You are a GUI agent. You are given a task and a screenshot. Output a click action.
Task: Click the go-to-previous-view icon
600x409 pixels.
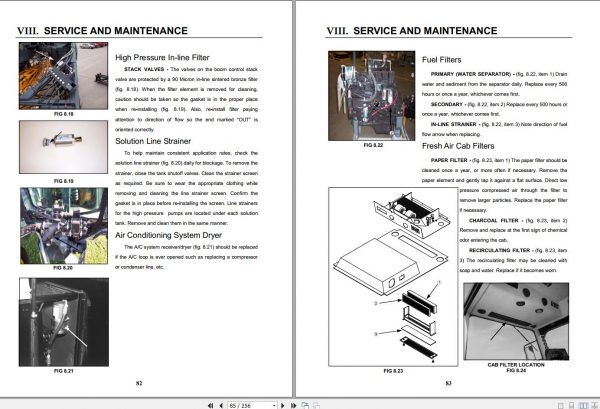(x=305, y=406)
